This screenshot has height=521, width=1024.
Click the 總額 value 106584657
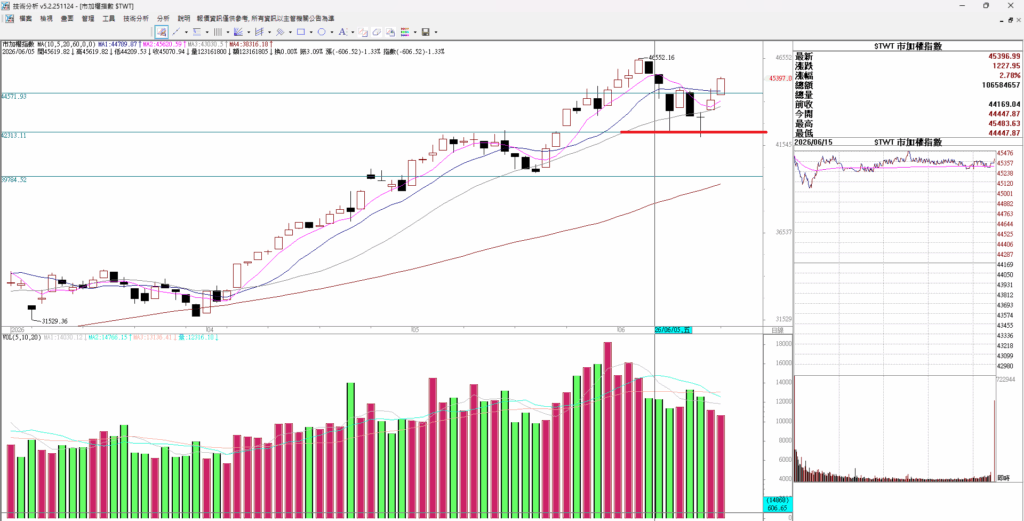[x=1001, y=85]
